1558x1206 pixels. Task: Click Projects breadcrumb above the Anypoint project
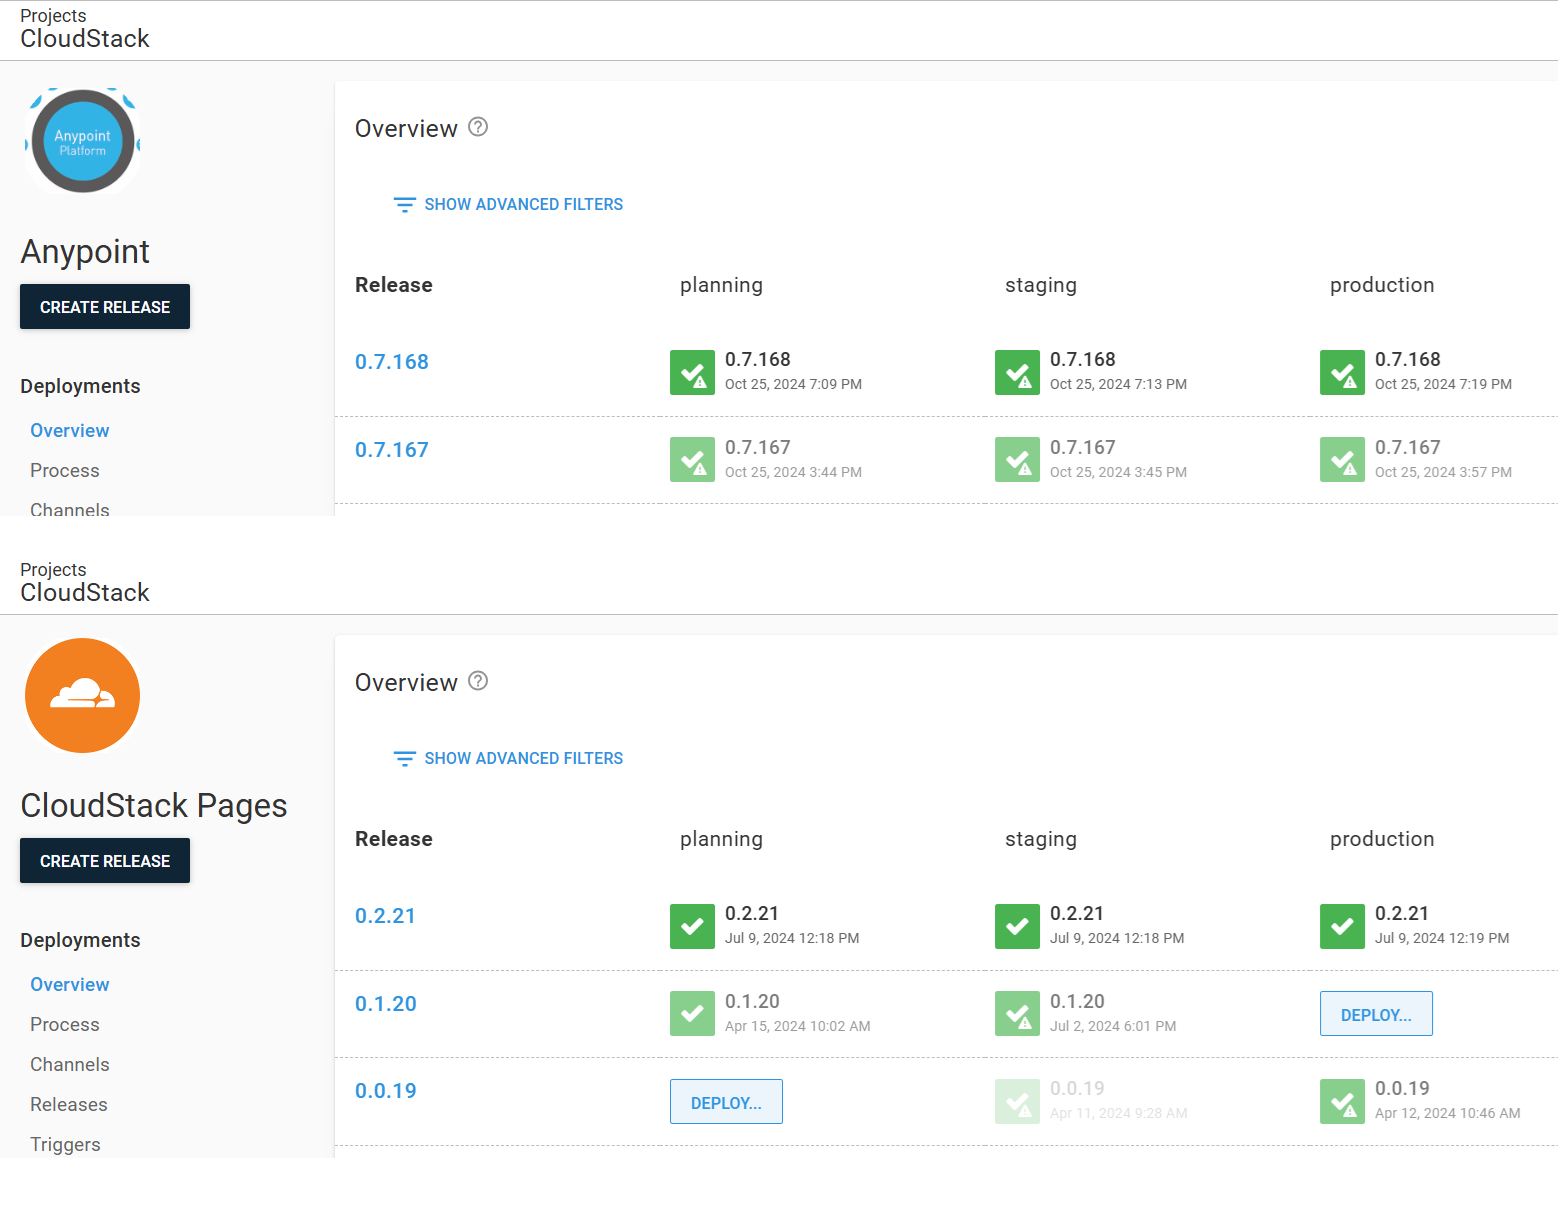tap(53, 16)
